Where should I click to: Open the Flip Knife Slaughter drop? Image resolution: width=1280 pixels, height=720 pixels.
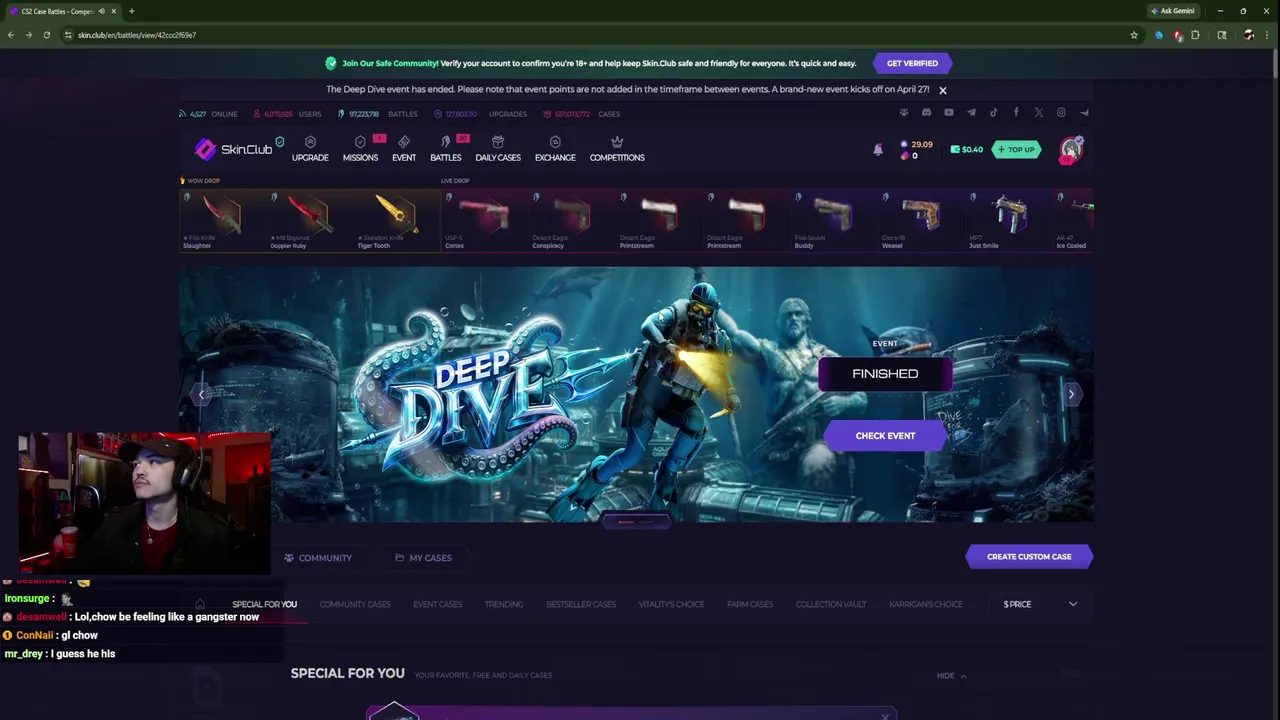223,220
